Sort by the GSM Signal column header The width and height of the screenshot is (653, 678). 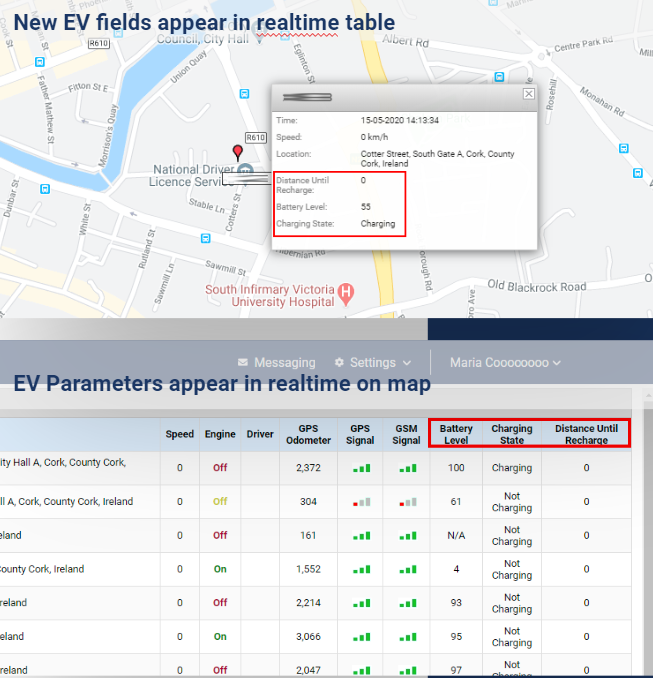pos(406,434)
